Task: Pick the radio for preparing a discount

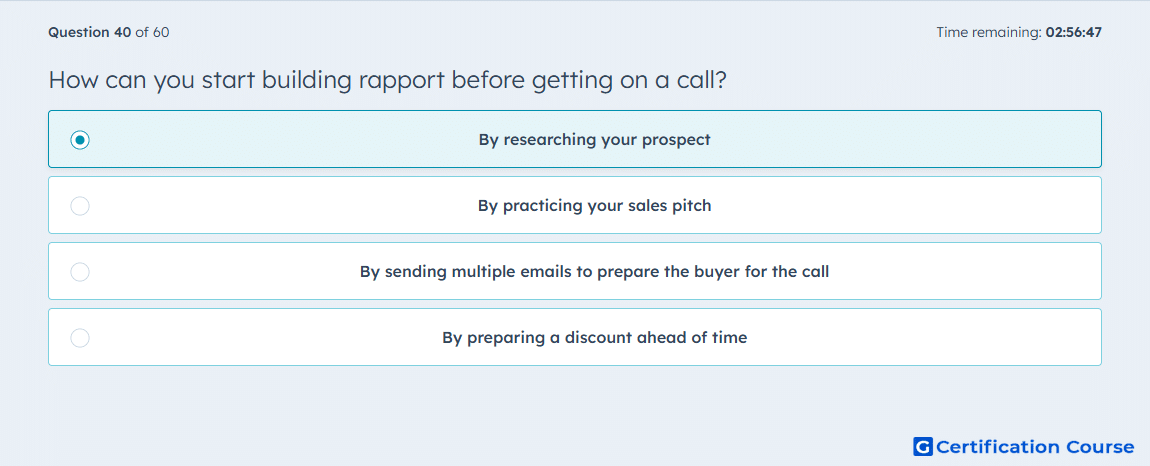Action: tap(80, 338)
